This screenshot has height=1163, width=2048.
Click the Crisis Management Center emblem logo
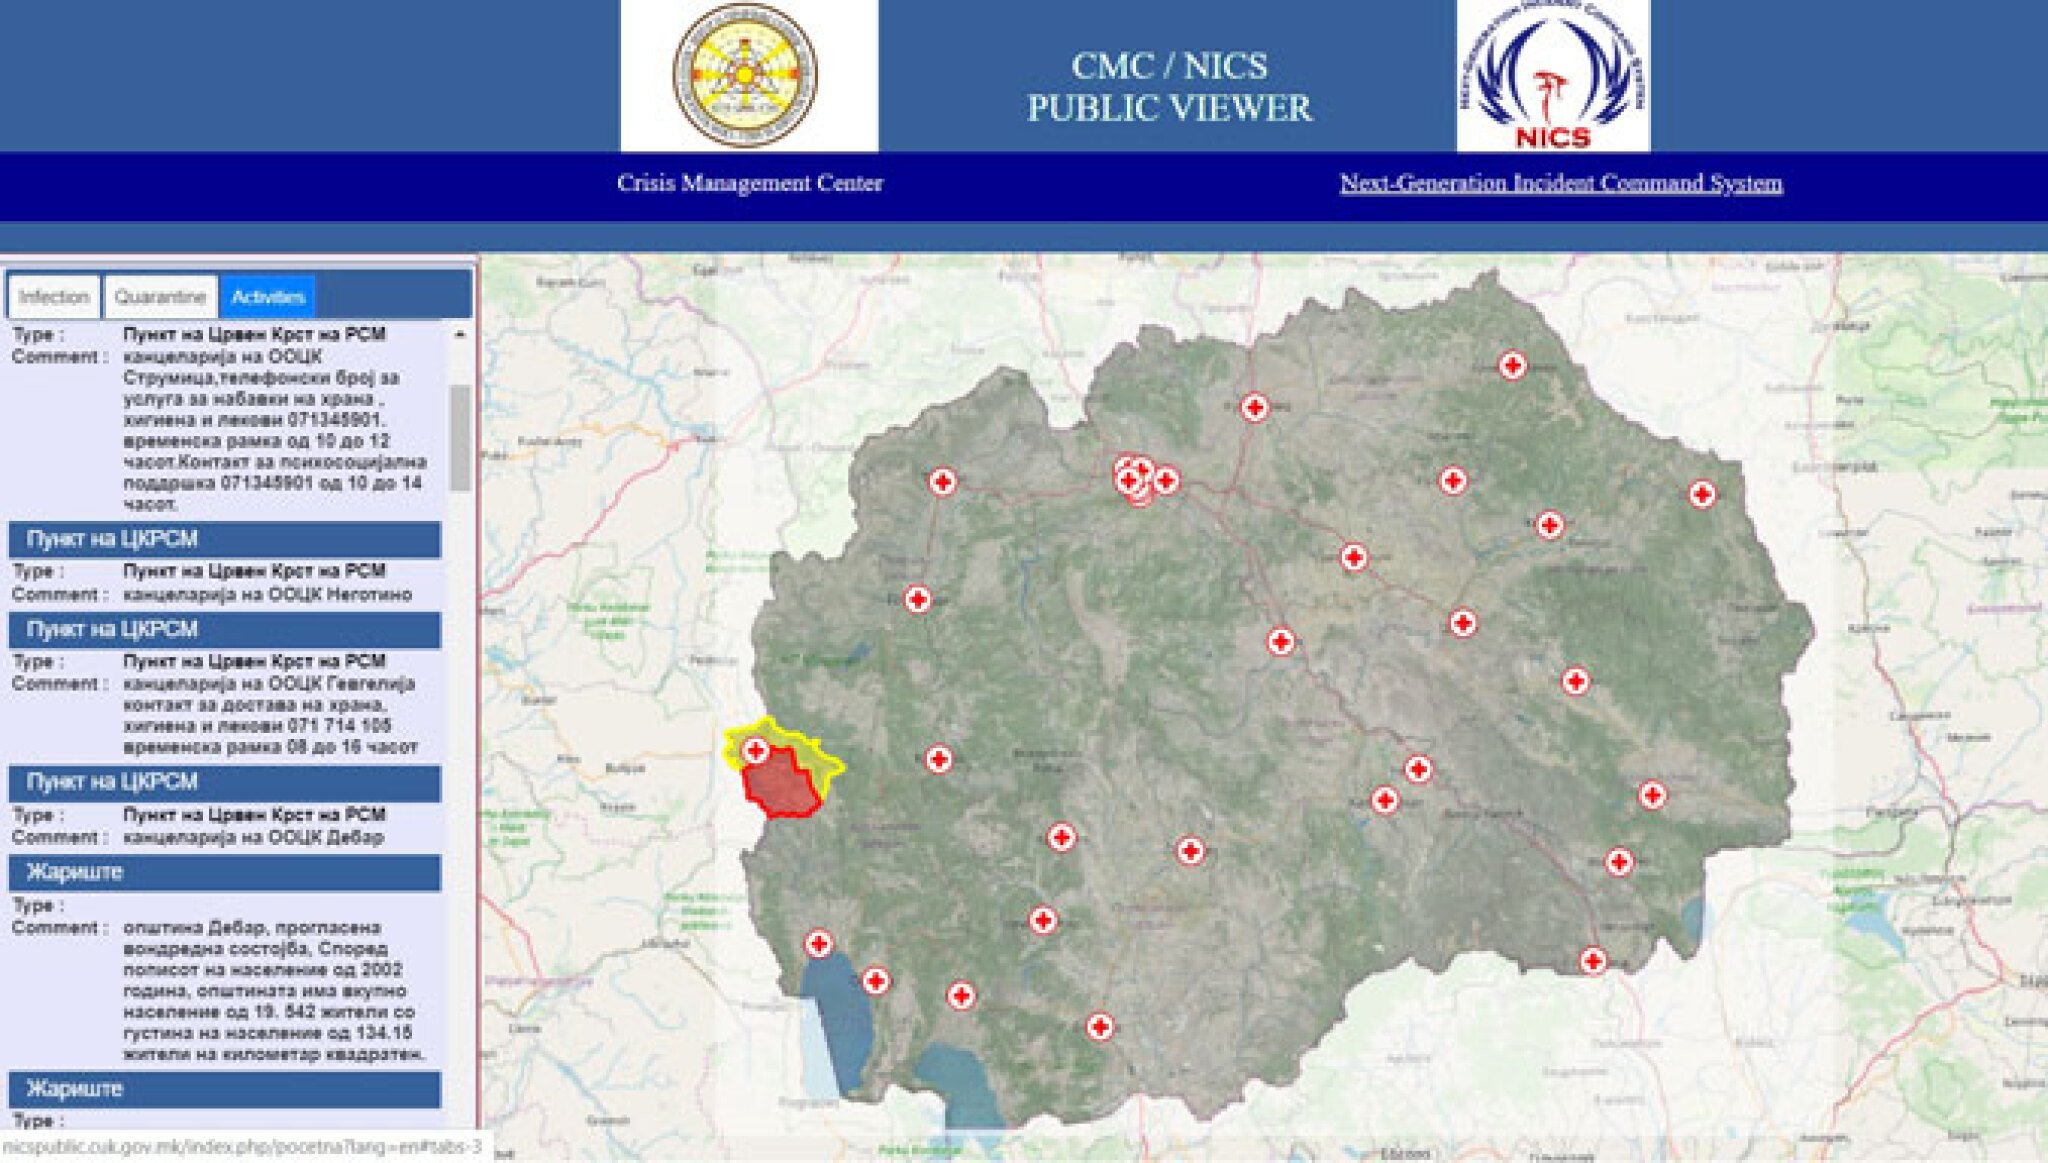pyautogui.click(x=746, y=75)
